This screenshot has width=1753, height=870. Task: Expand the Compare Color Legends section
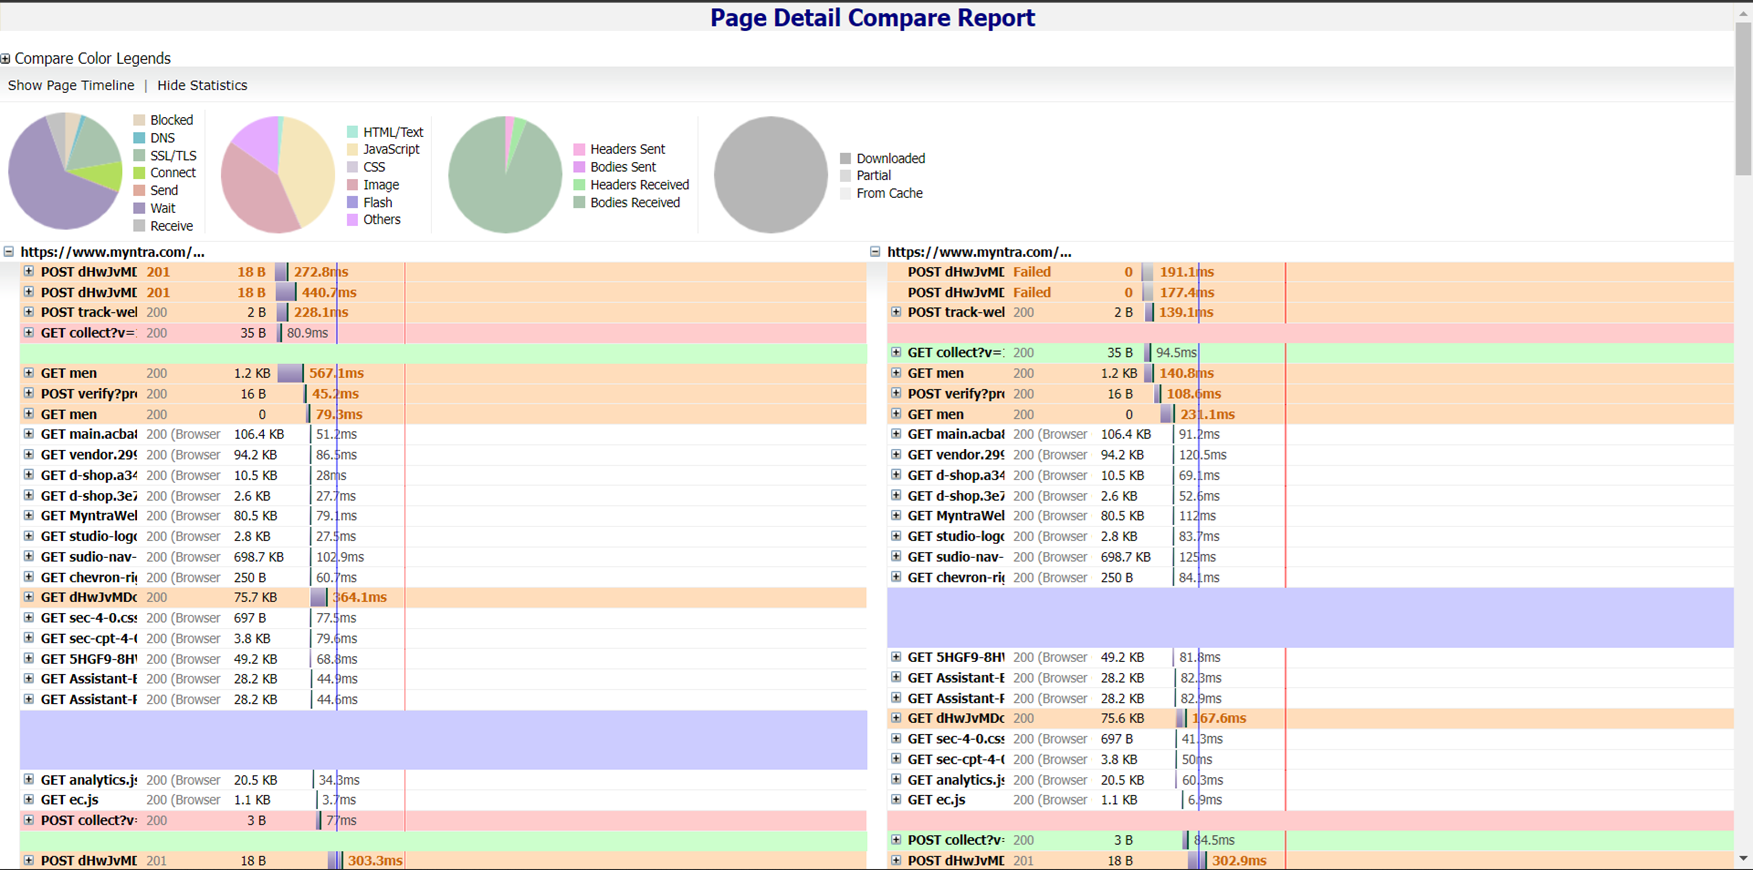pos(6,59)
